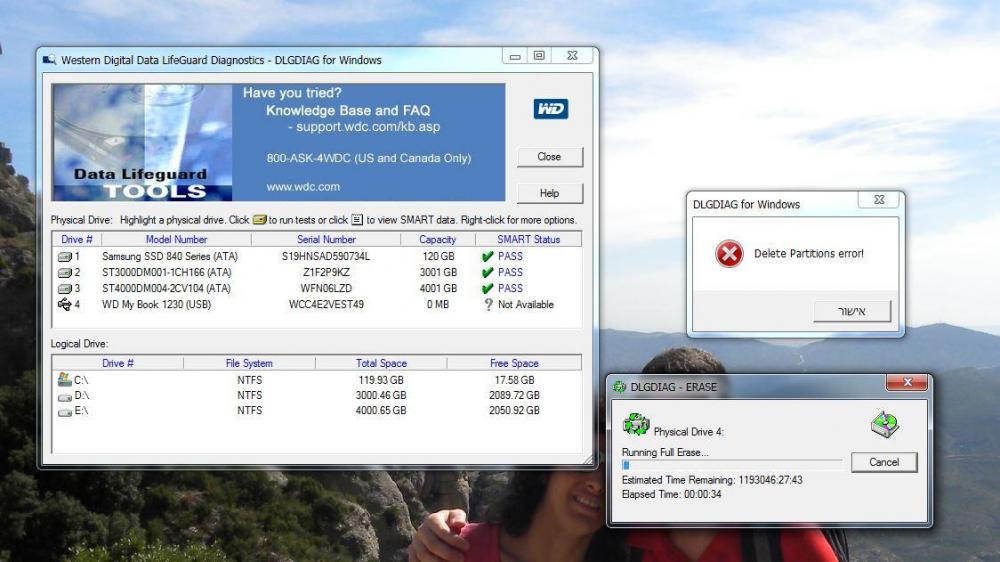Click serial number S19HNSAD590734L
Image resolution: width=1000 pixels, height=562 pixels.
tap(326, 256)
